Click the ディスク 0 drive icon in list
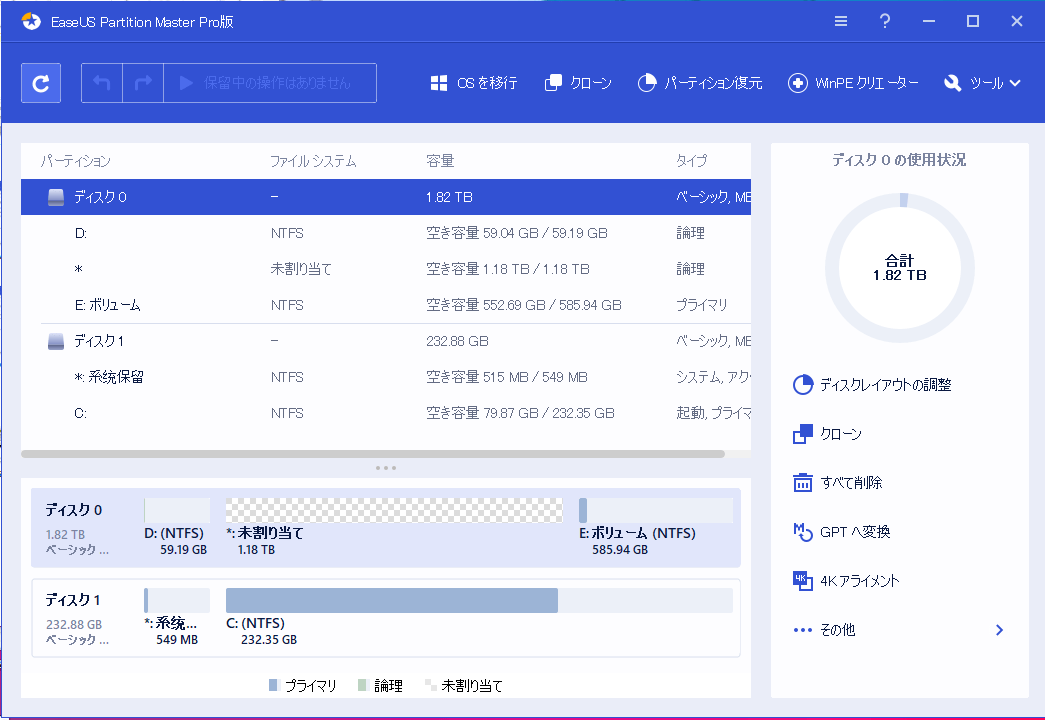The width and height of the screenshot is (1045, 720). click(56, 197)
